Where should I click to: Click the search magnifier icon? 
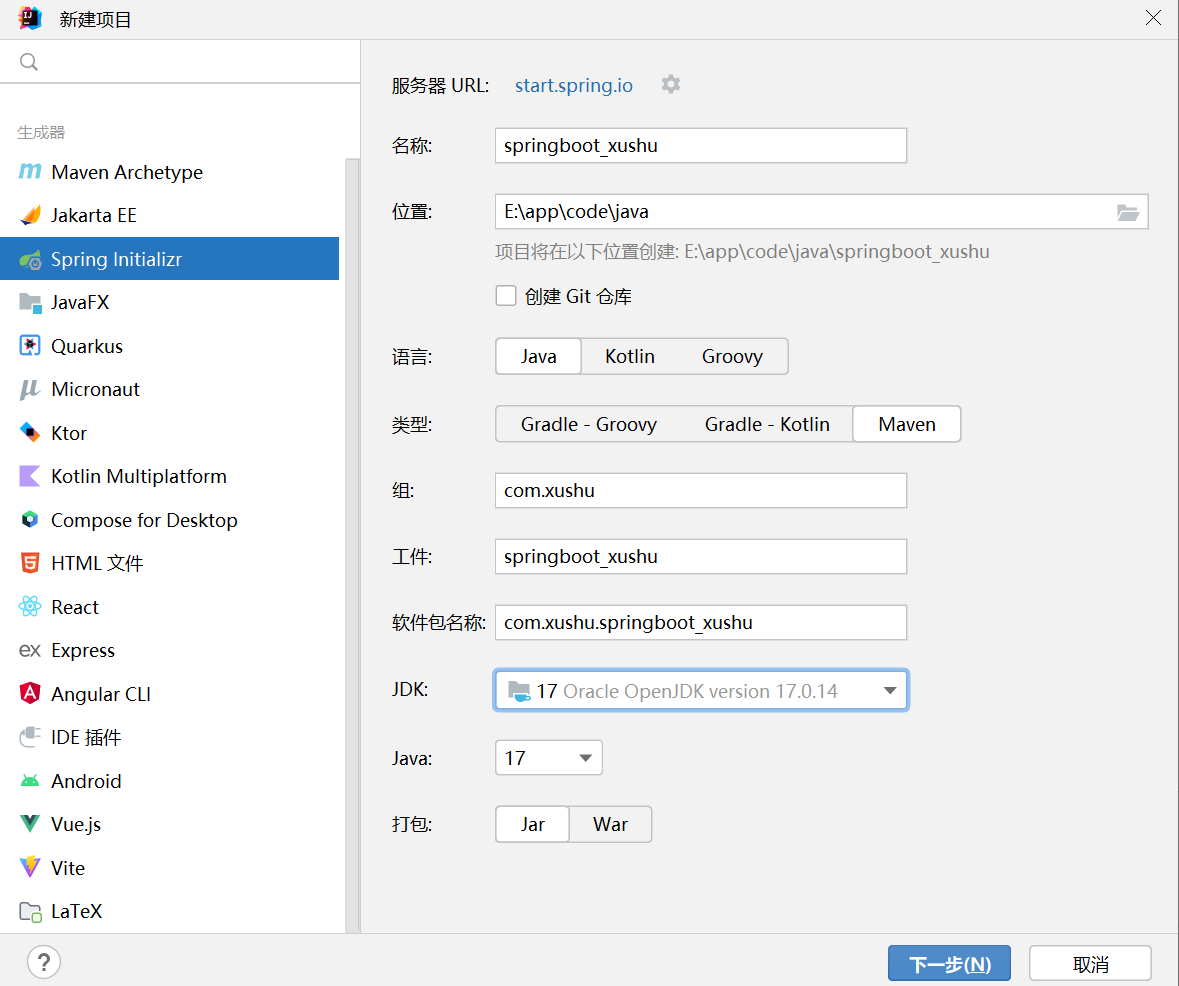[29, 62]
